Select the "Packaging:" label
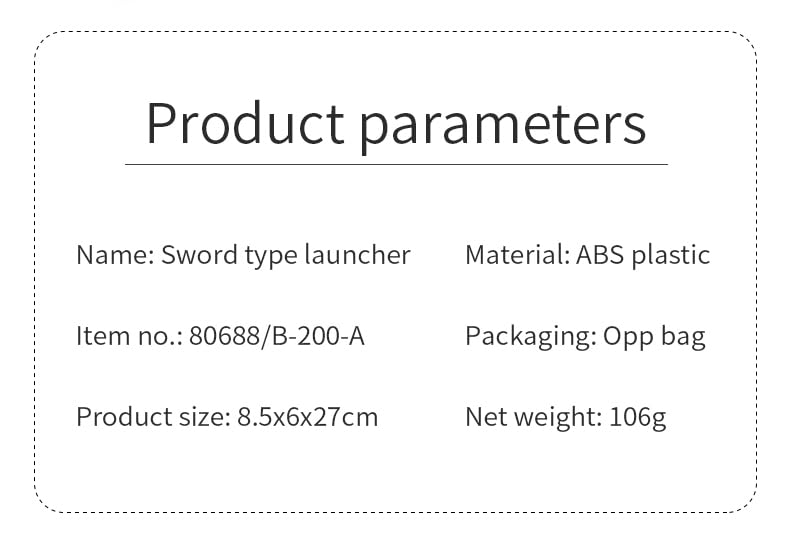 (530, 337)
